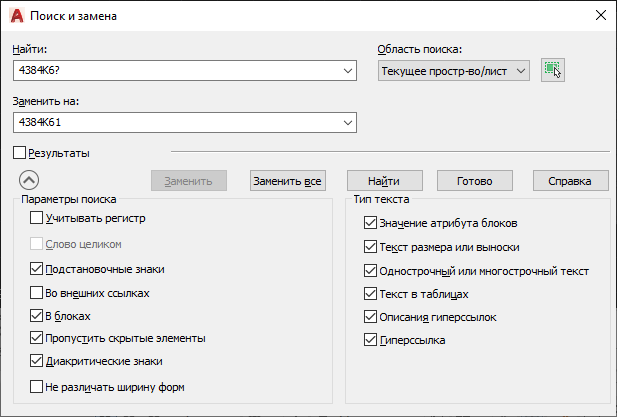
Task: Uncheck Текст в таблицах option
Action: 371,294
